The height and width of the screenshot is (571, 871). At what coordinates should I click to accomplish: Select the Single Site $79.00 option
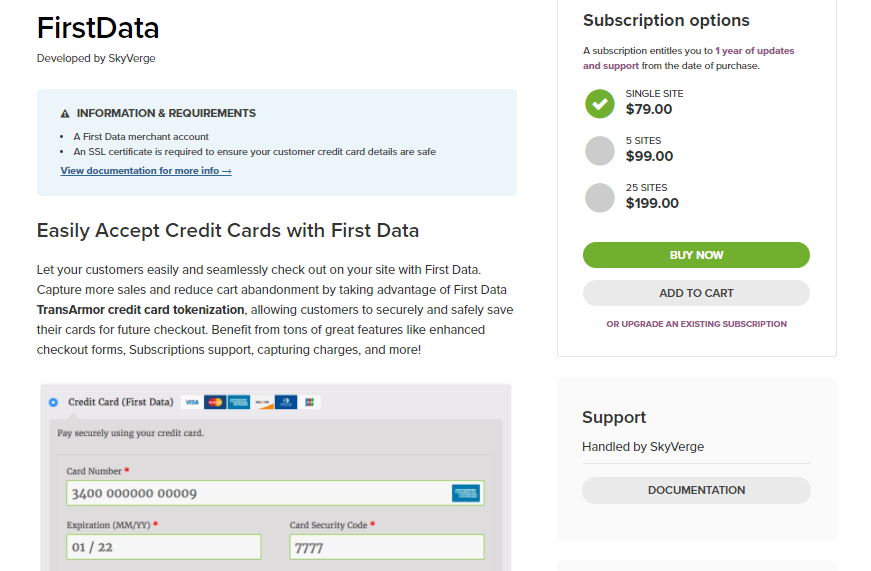[x=600, y=103]
